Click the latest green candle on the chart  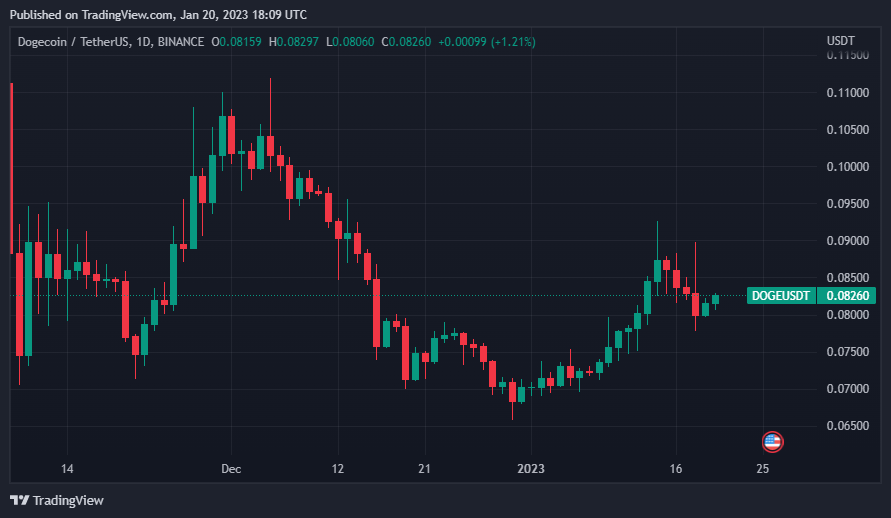[715, 300]
